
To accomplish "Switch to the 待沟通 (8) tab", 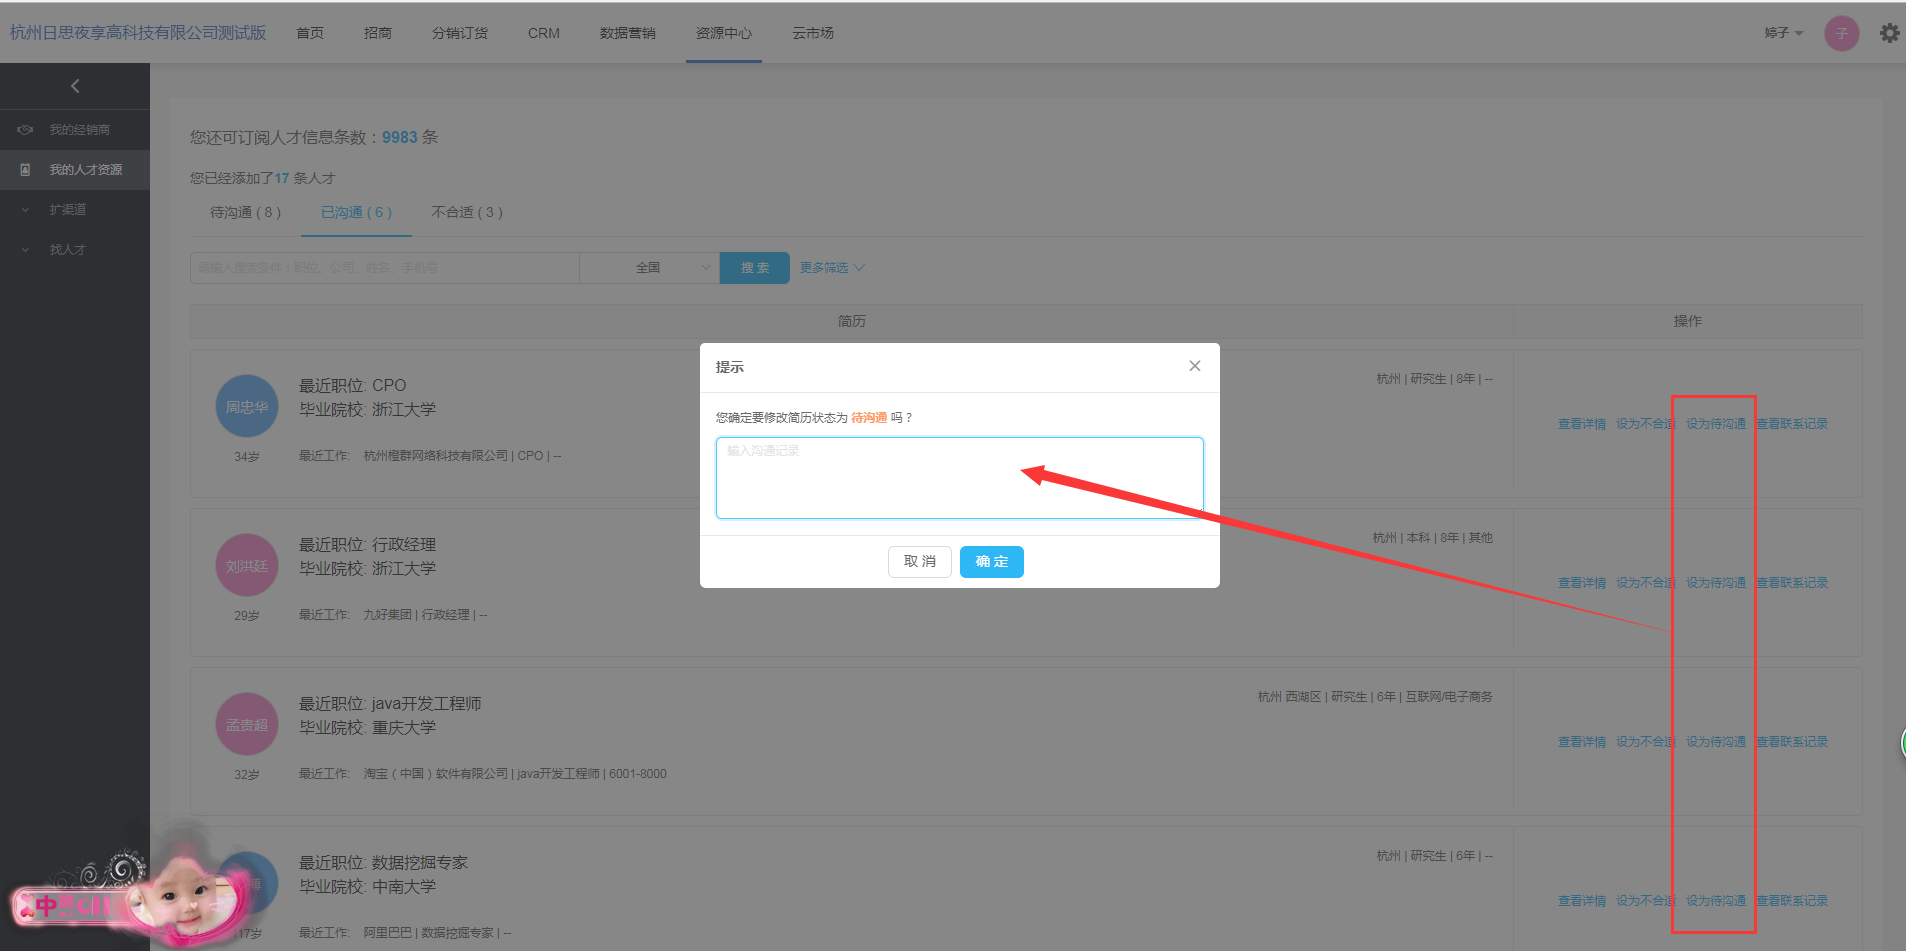I will [x=245, y=212].
